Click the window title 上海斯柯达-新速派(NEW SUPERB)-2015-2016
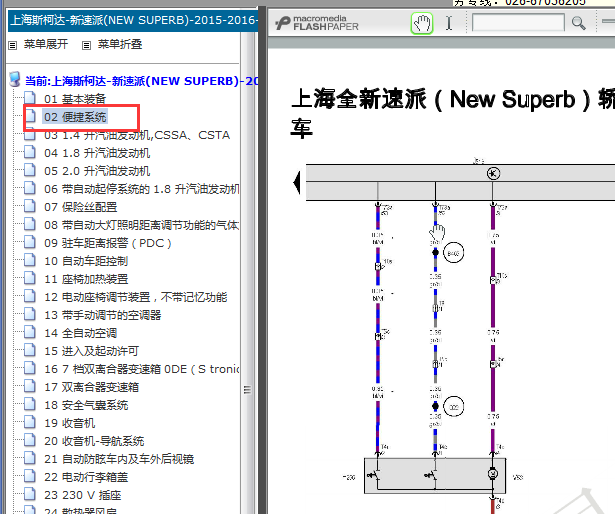The width and height of the screenshot is (615, 514). (134, 20)
